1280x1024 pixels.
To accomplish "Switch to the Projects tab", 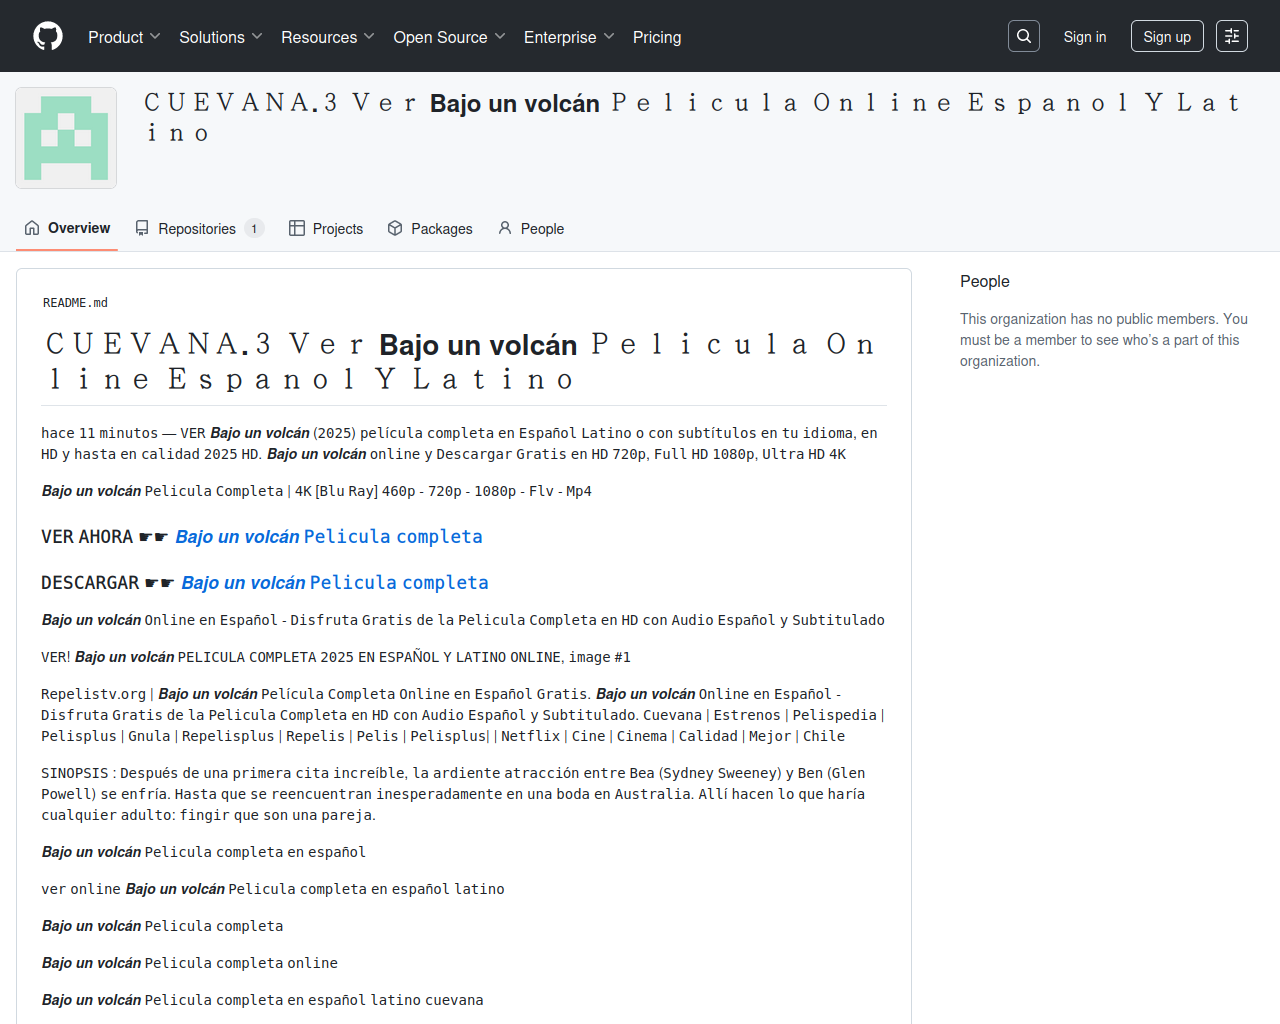I will [326, 228].
